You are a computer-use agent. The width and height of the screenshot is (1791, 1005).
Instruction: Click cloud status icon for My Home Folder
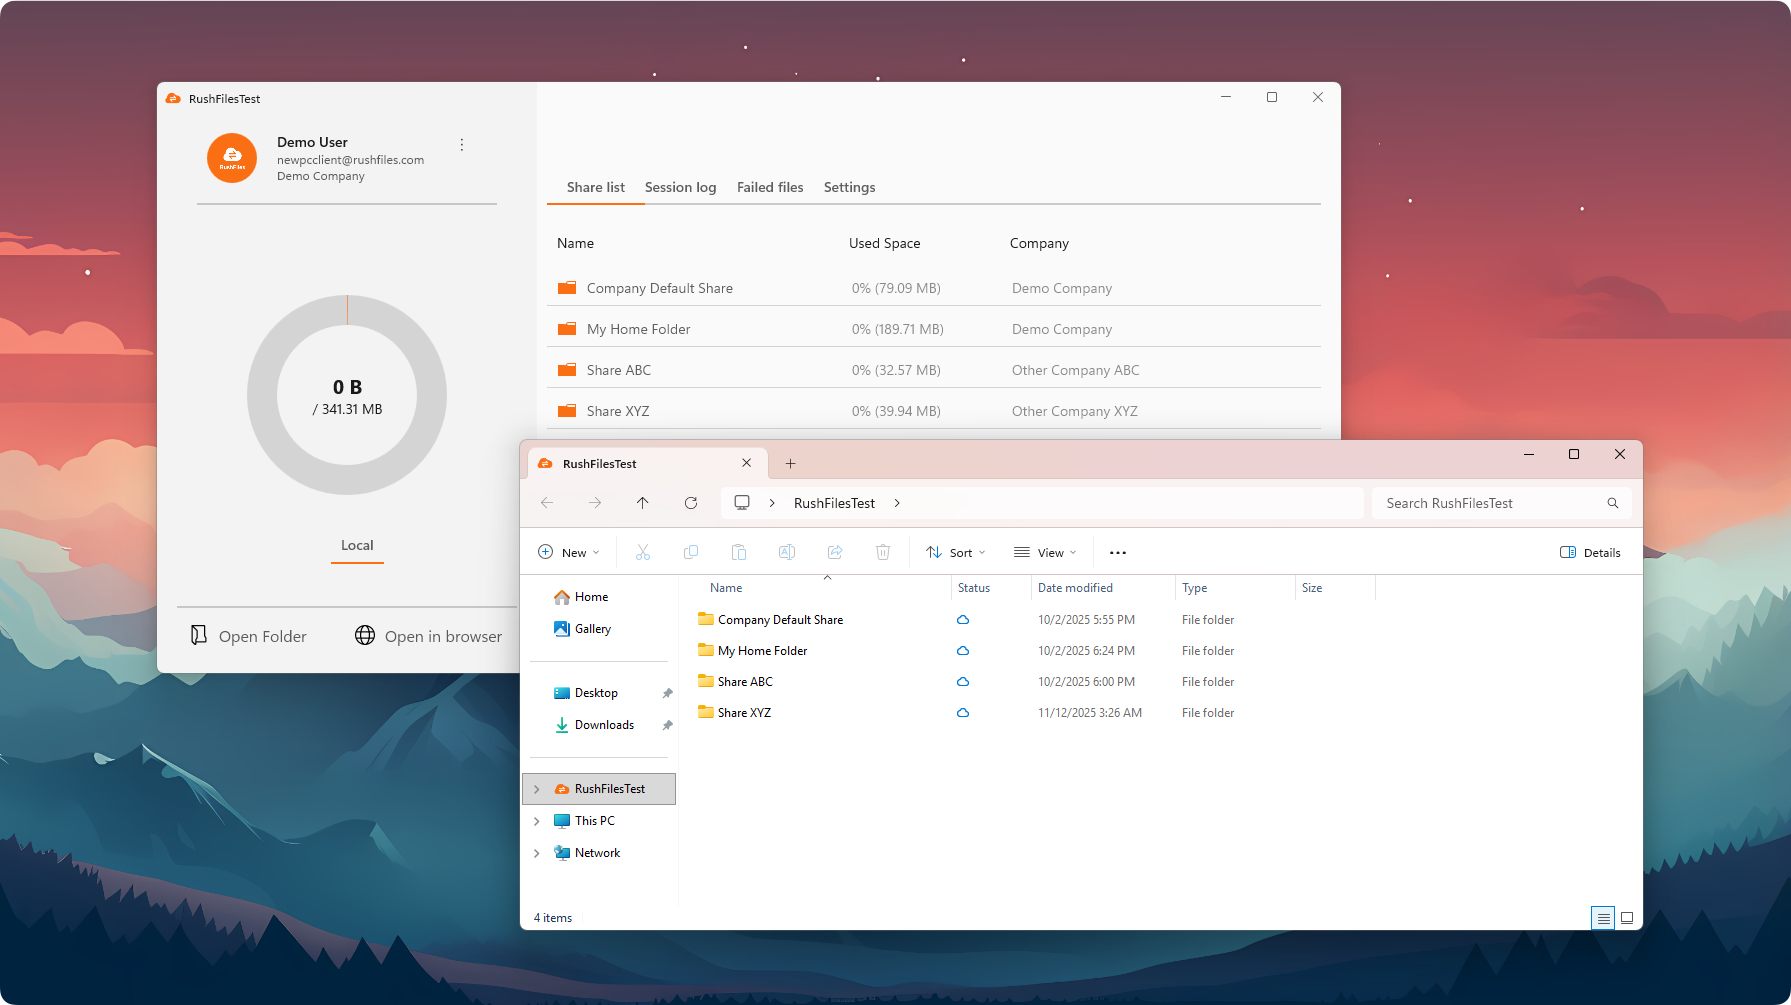coord(963,651)
